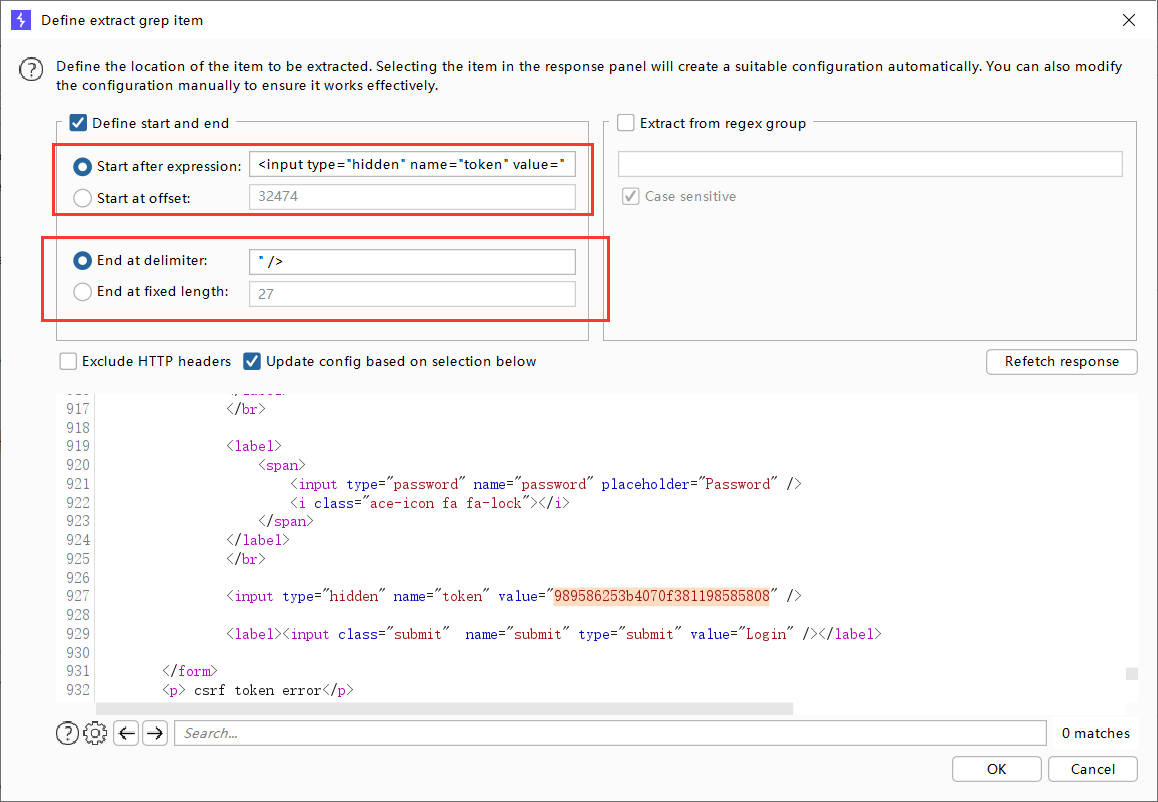The height and width of the screenshot is (802, 1158).
Task: Toggle the Case sensitive checkbox
Action: pos(630,196)
